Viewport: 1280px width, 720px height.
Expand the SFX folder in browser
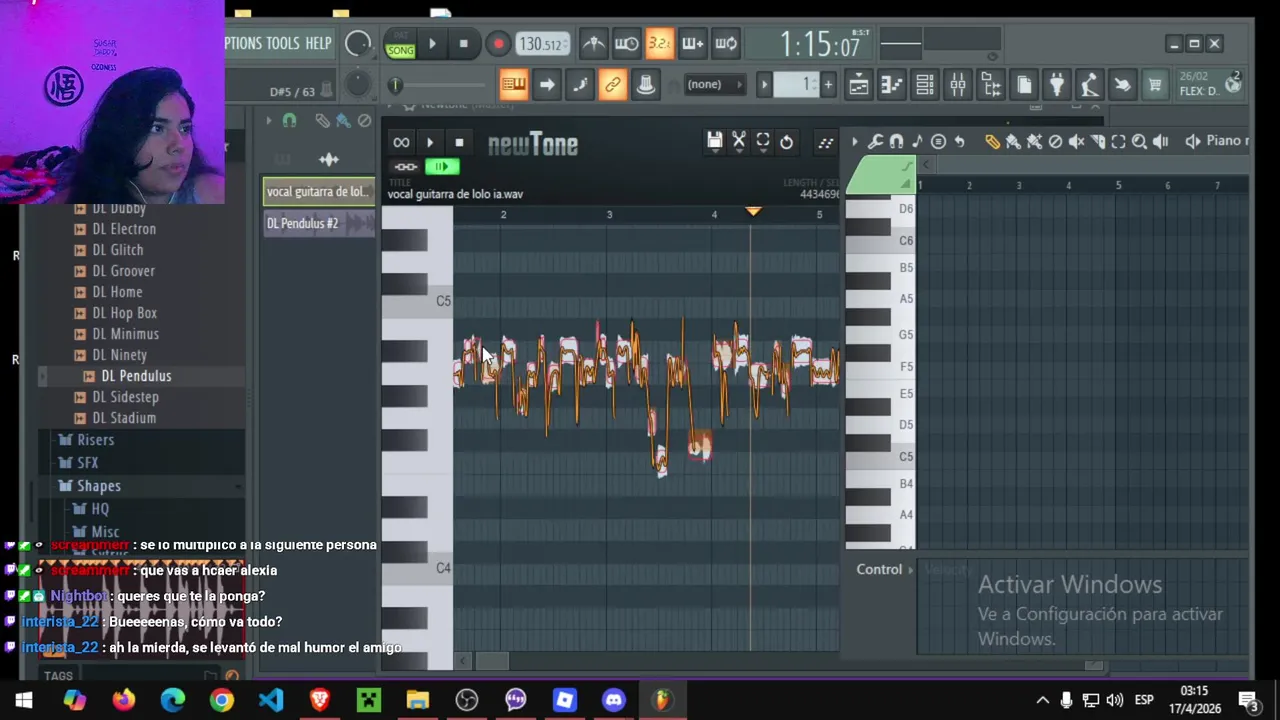pos(88,463)
